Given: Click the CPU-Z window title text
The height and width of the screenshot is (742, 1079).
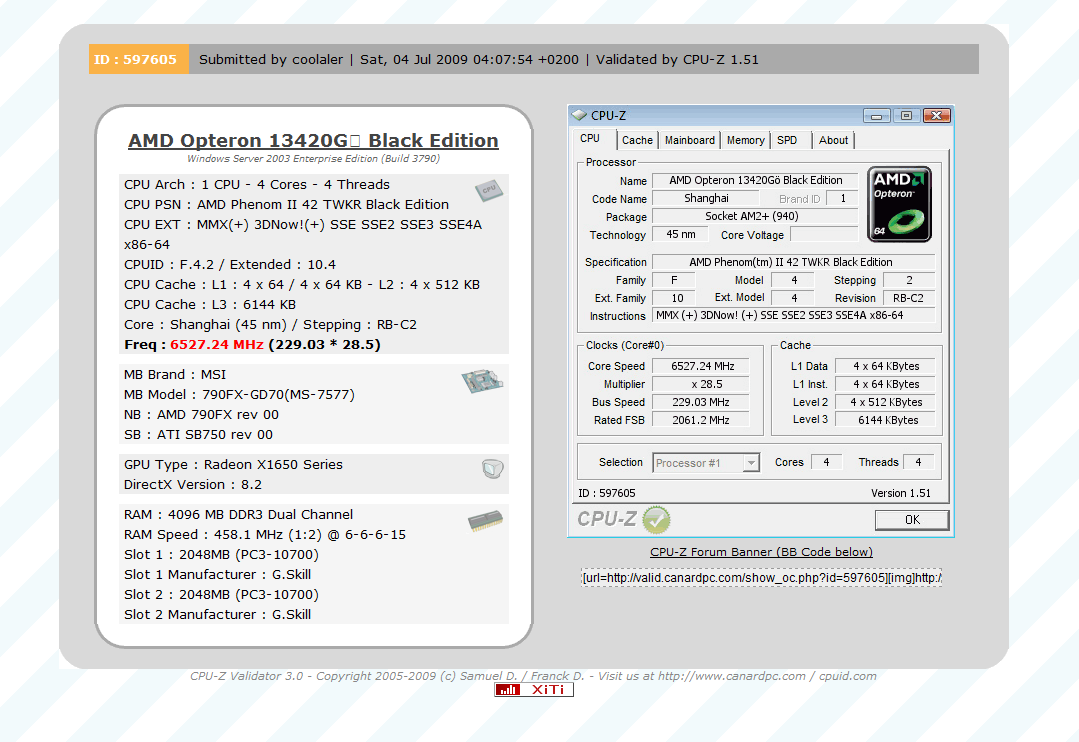Looking at the screenshot, I should (x=608, y=116).
